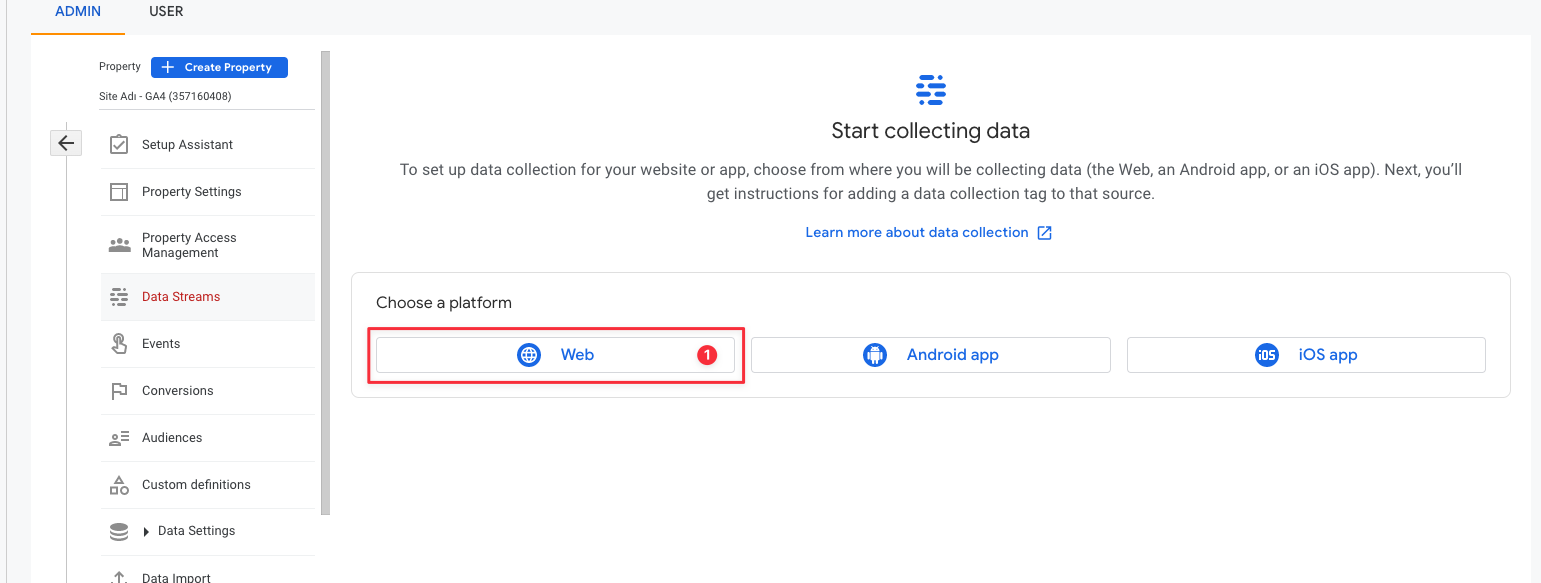Switch to the USER tab
1541x583 pixels.
coord(166,12)
